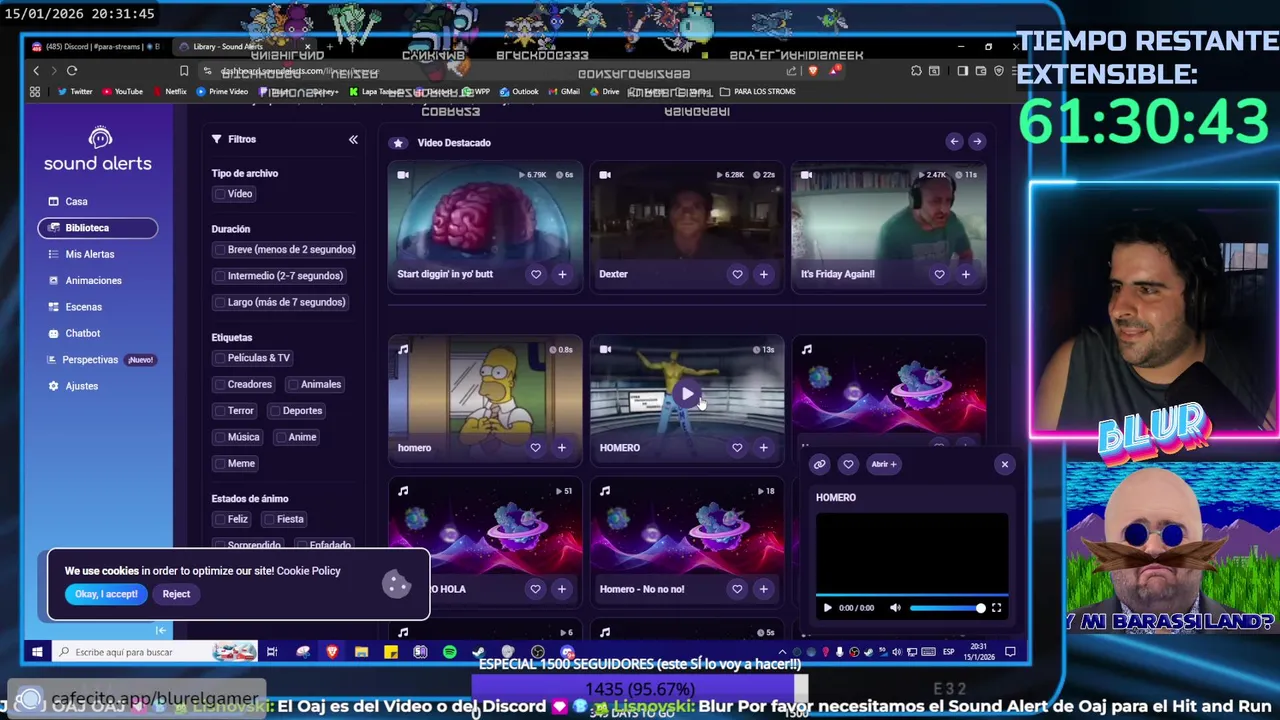
Task: Play the HOMERO video thumbnail
Action: pos(687,394)
